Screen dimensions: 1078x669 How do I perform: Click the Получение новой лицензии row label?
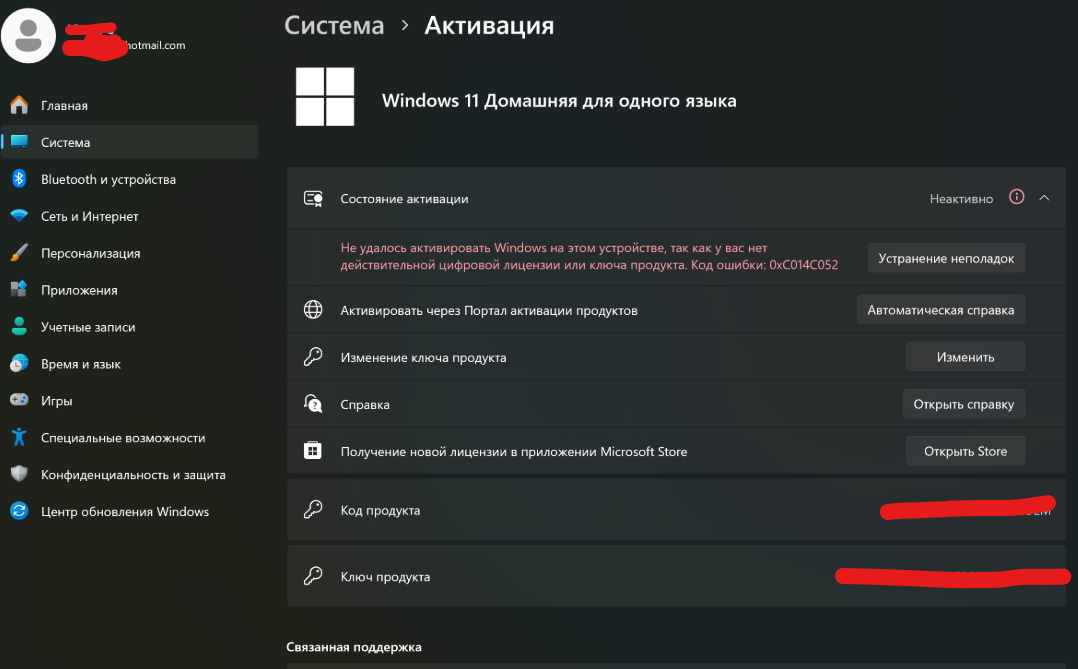514,452
